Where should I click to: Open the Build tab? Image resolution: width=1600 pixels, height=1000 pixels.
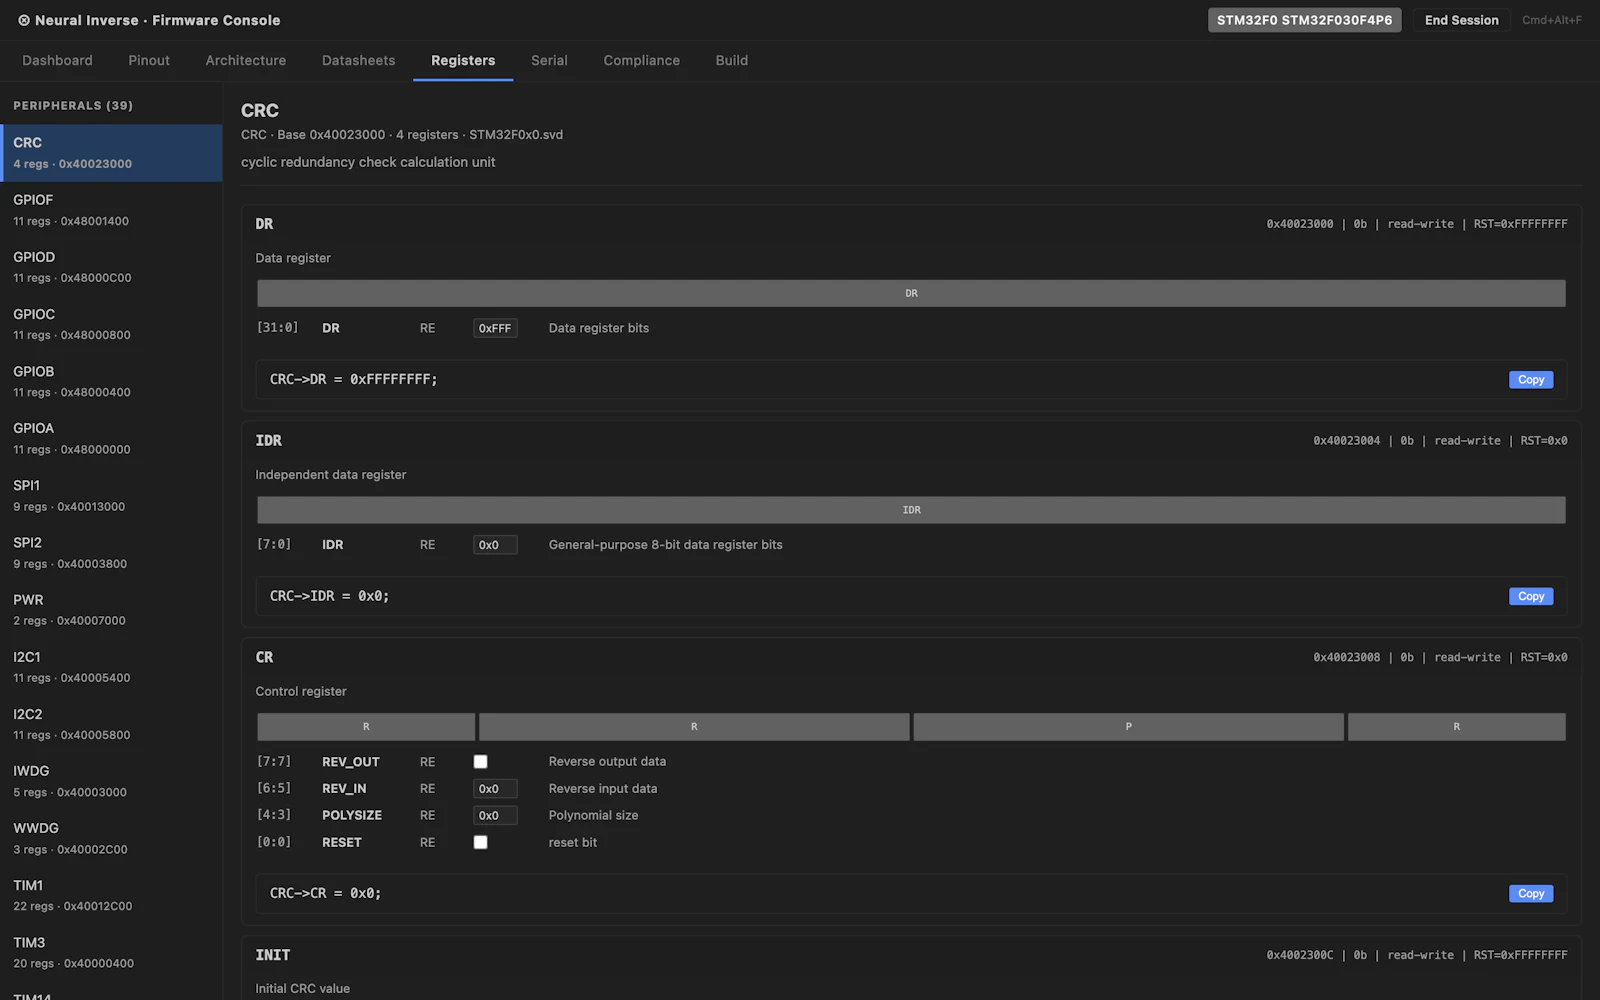click(x=731, y=60)
